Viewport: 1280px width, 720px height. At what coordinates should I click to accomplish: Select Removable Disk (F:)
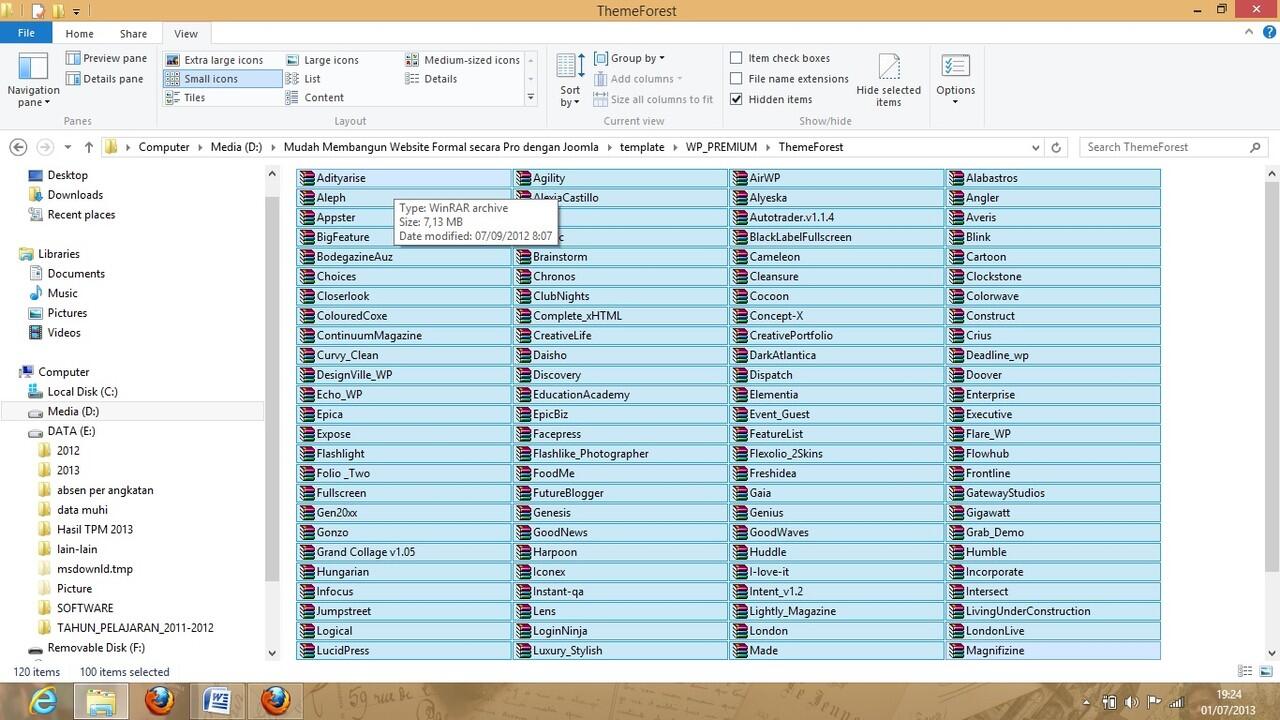tap(96, 648)
